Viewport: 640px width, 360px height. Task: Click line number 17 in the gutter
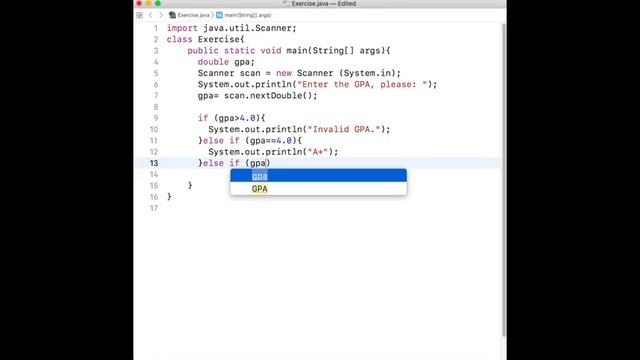(x=153, y=208)
